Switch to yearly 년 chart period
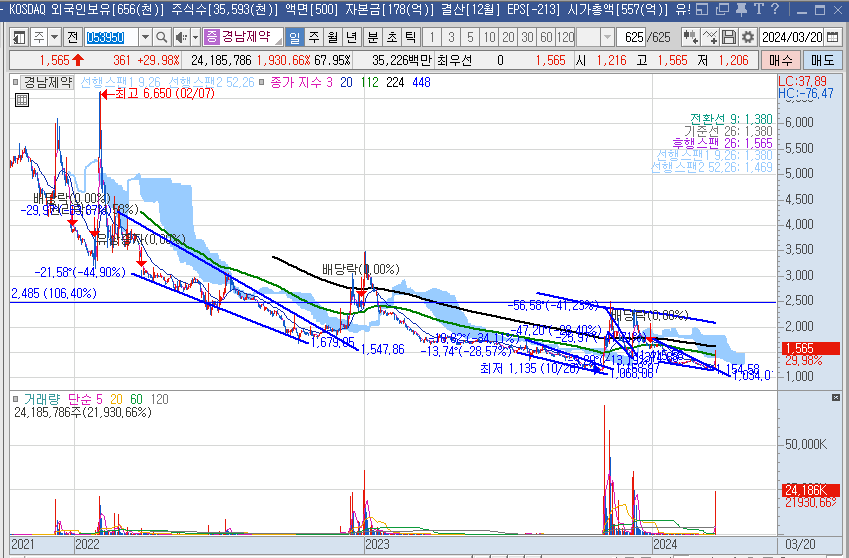The image size is (849, 558). click(352, 37)
